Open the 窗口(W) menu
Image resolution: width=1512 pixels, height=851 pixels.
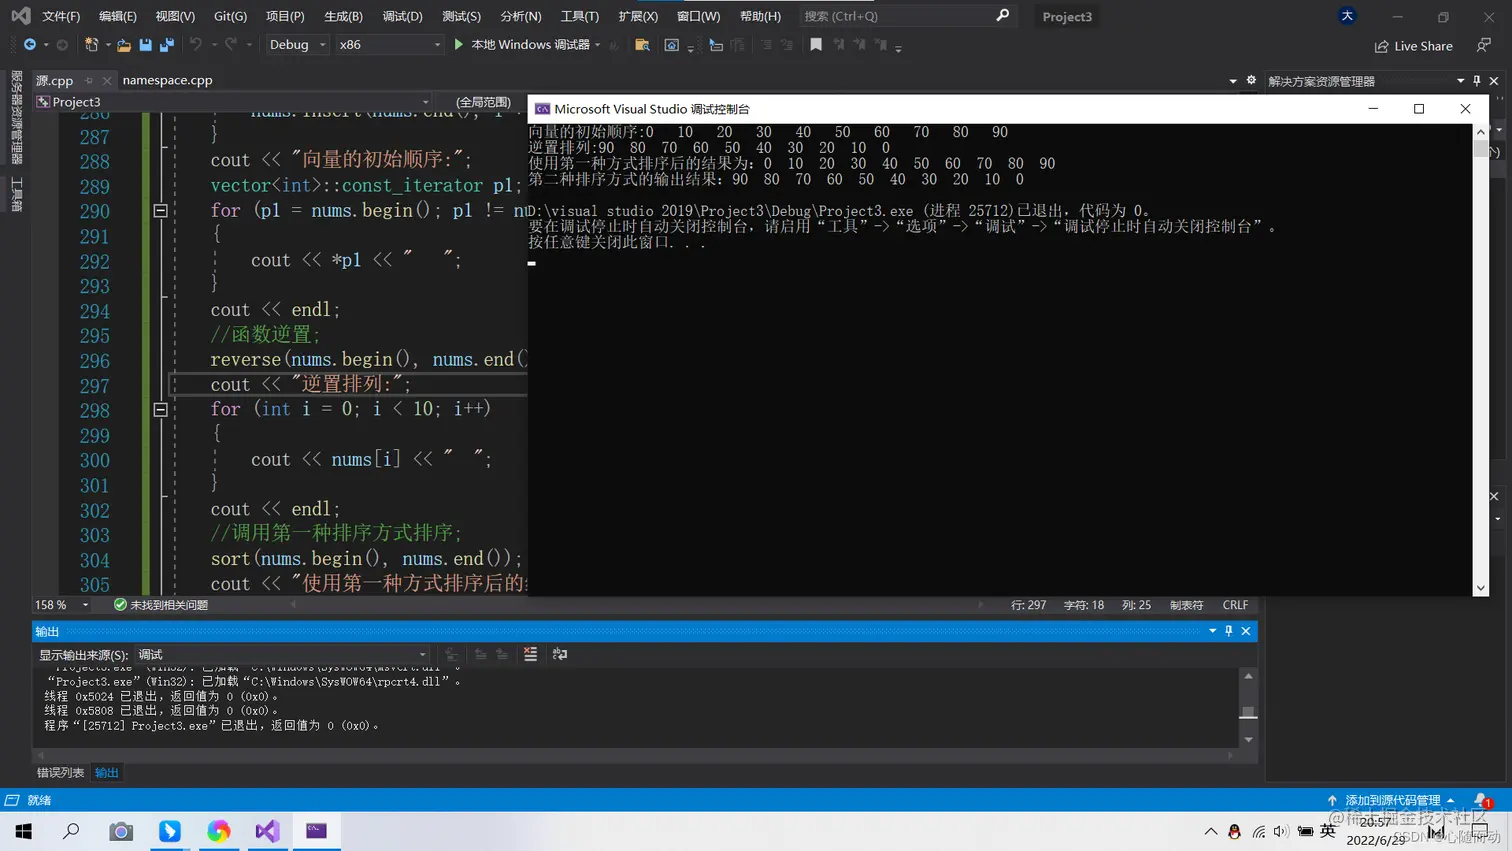[698, 16]
